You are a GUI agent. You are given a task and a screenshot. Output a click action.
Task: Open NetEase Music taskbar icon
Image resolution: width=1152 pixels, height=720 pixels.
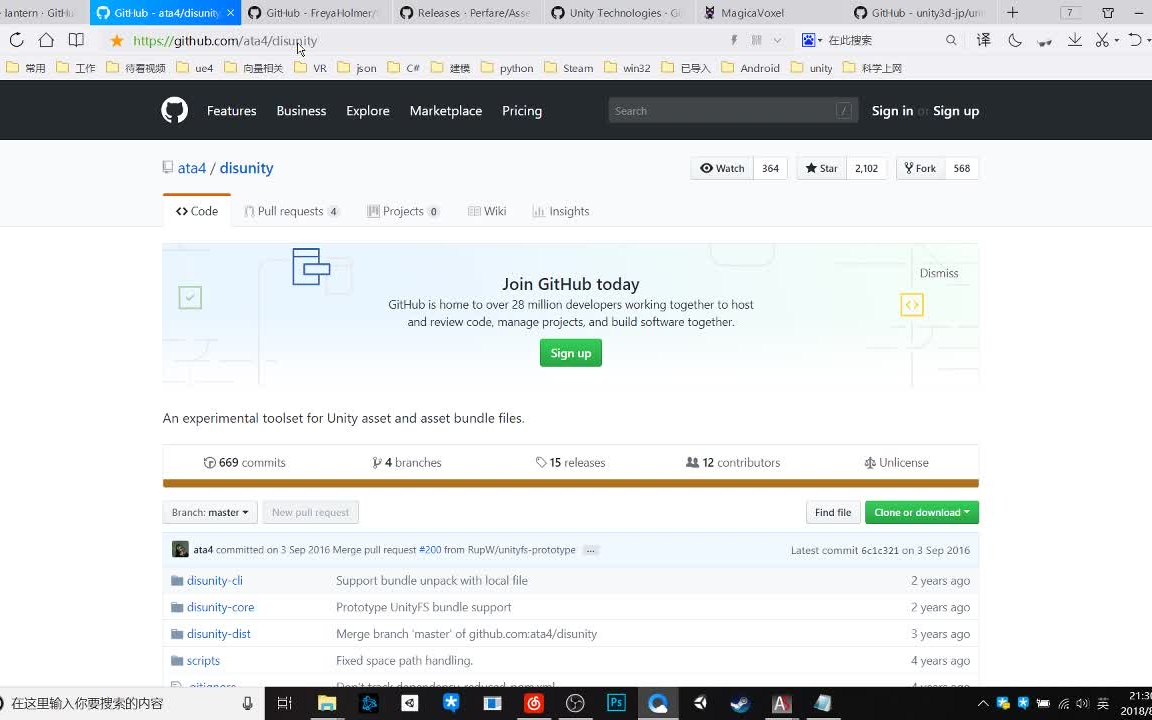click(x=533, y=703)
